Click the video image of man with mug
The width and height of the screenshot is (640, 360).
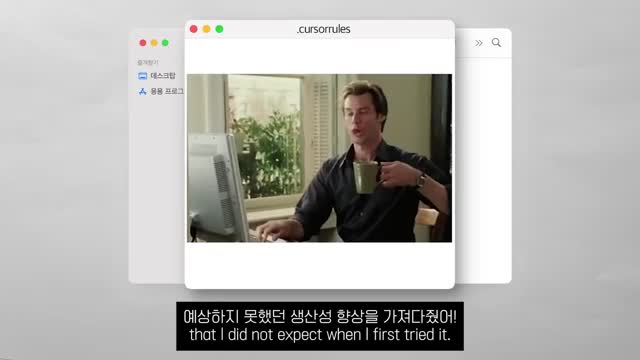pyautogui.click(x=319, y=158)
